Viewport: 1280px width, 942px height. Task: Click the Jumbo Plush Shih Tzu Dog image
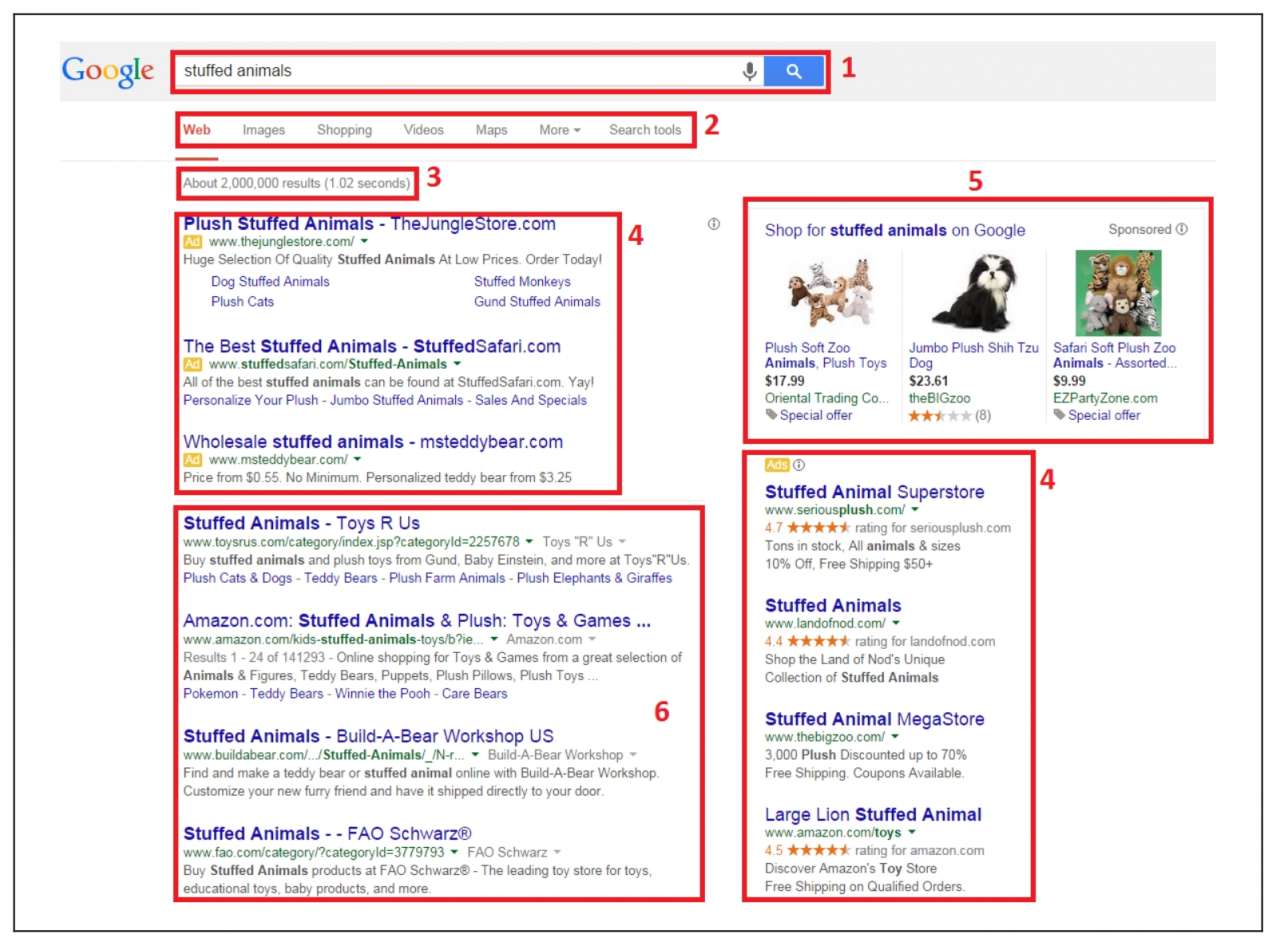tap(974, 292)
